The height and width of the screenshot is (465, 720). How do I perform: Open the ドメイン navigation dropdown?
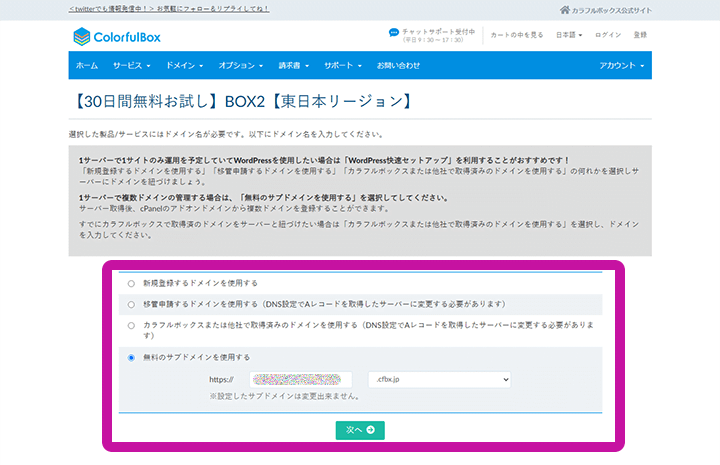[184, 65]
